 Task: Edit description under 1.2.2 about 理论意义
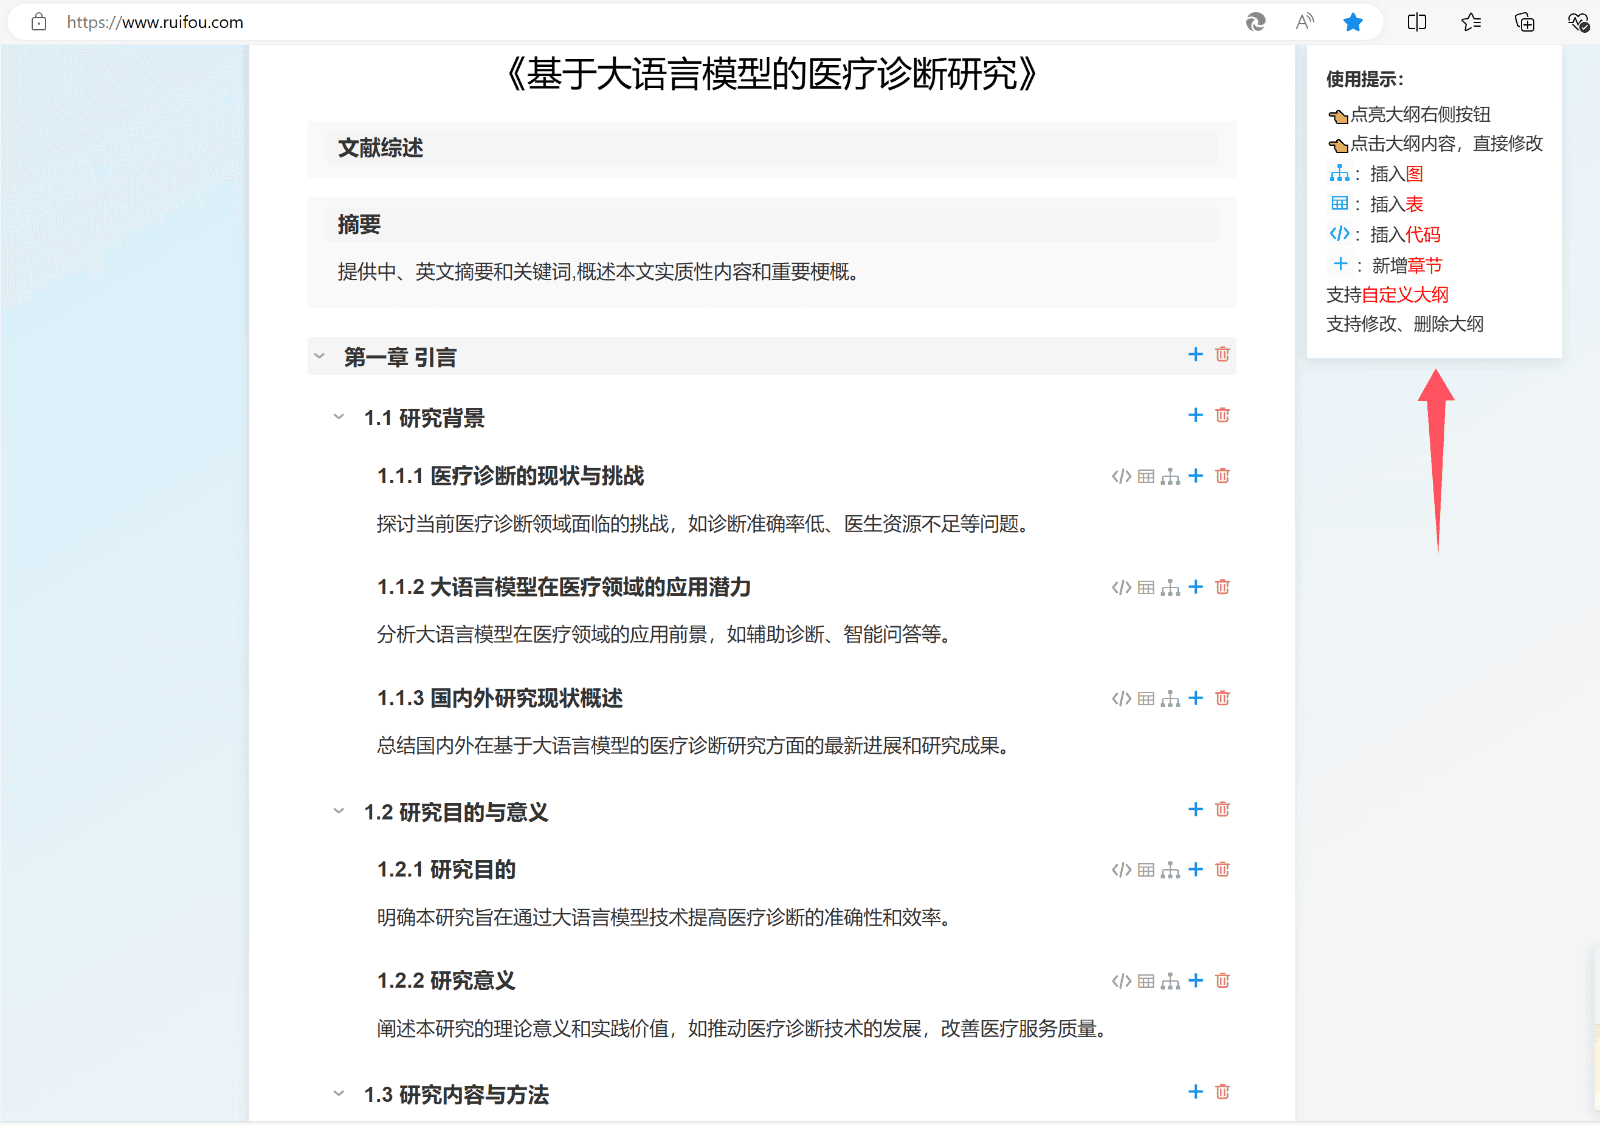point(743,1028)
